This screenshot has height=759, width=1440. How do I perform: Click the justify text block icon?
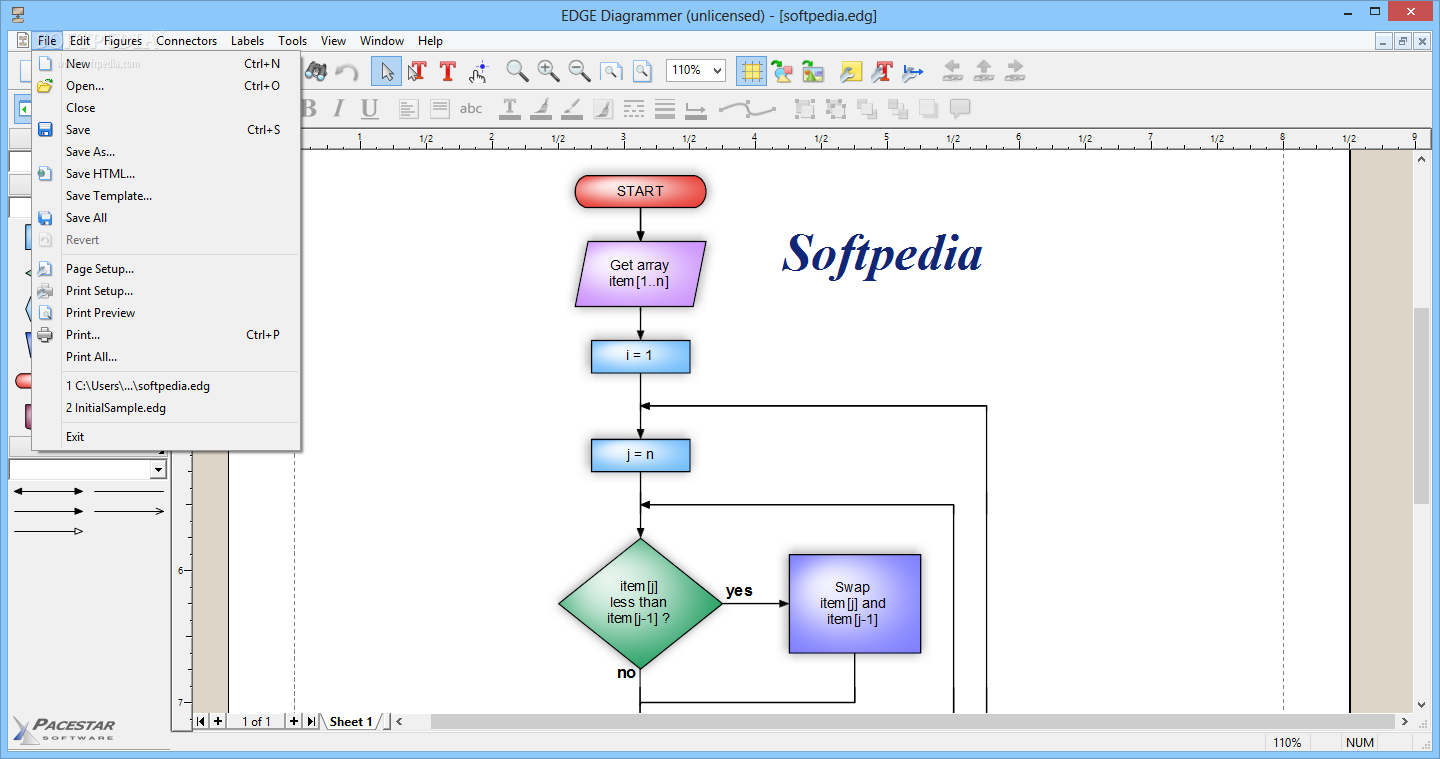(x=439, y=108)
